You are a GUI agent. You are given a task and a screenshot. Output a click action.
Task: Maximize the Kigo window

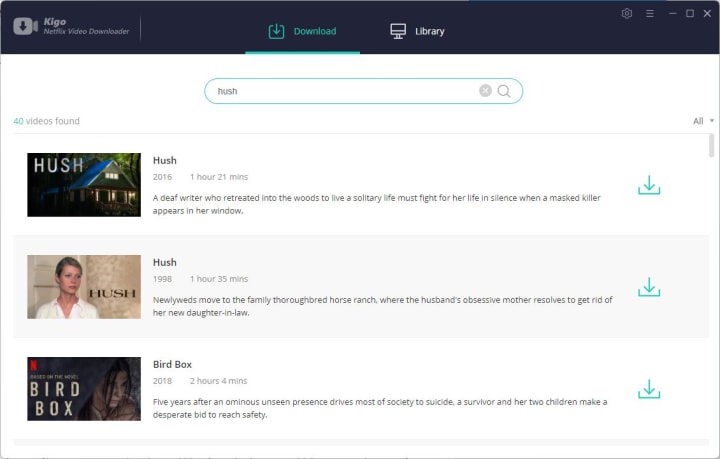coord(690,14)
